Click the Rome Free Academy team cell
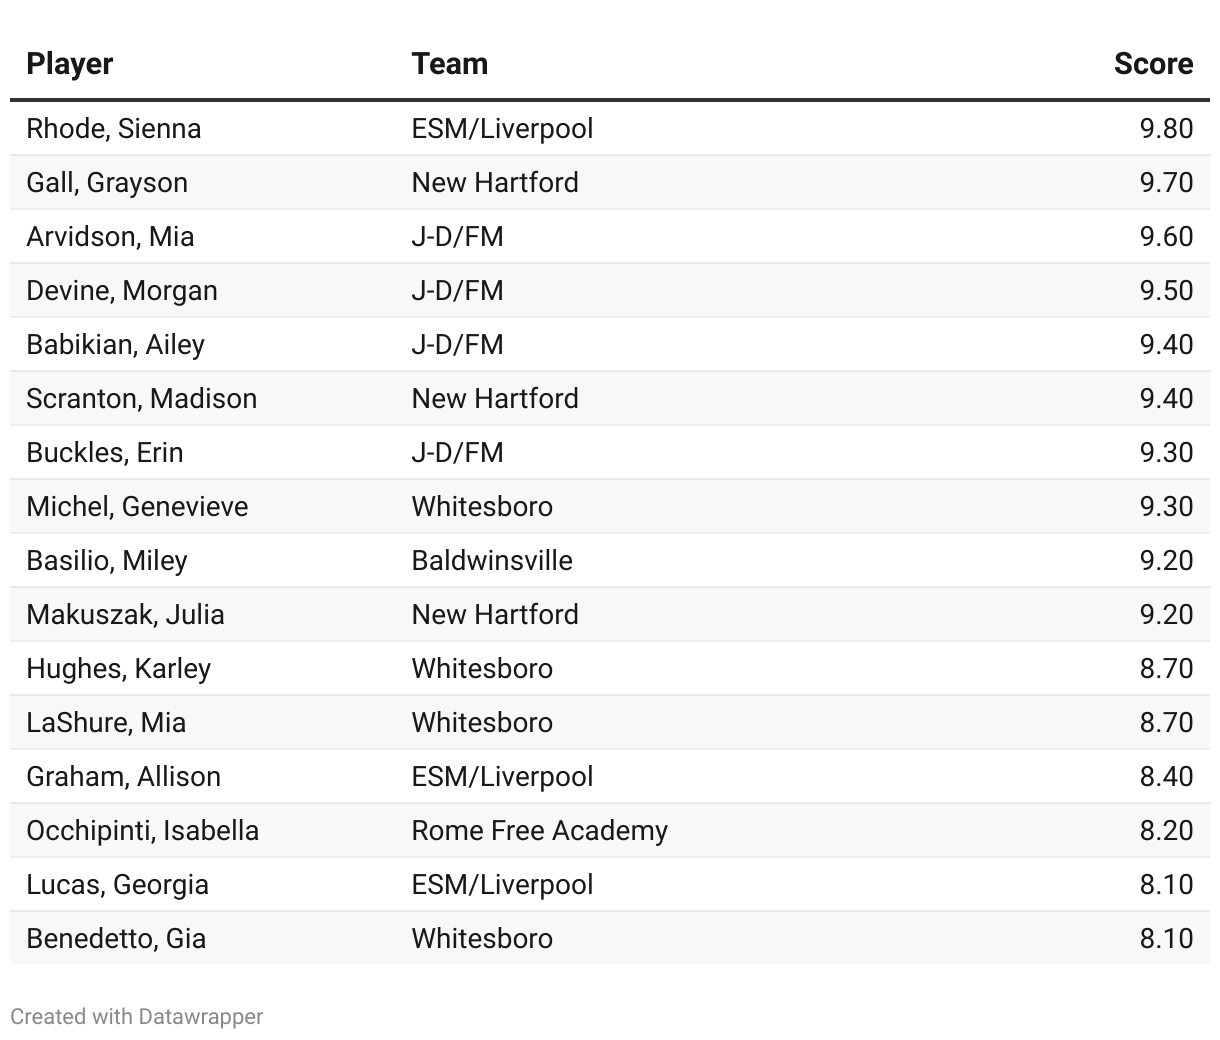1220x1040 pixels. 540,831
